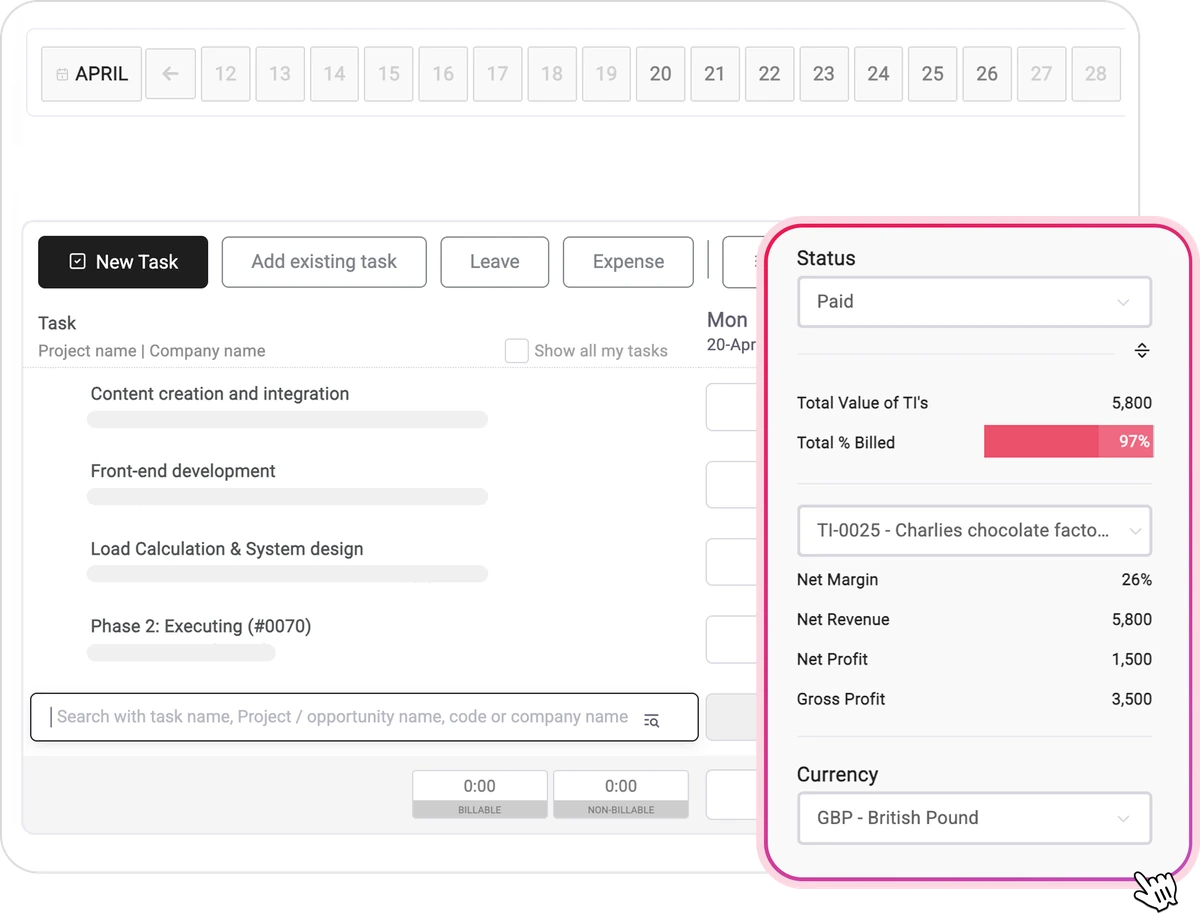
Task: Open Content creation and integration task
Action: pos(220,394)
